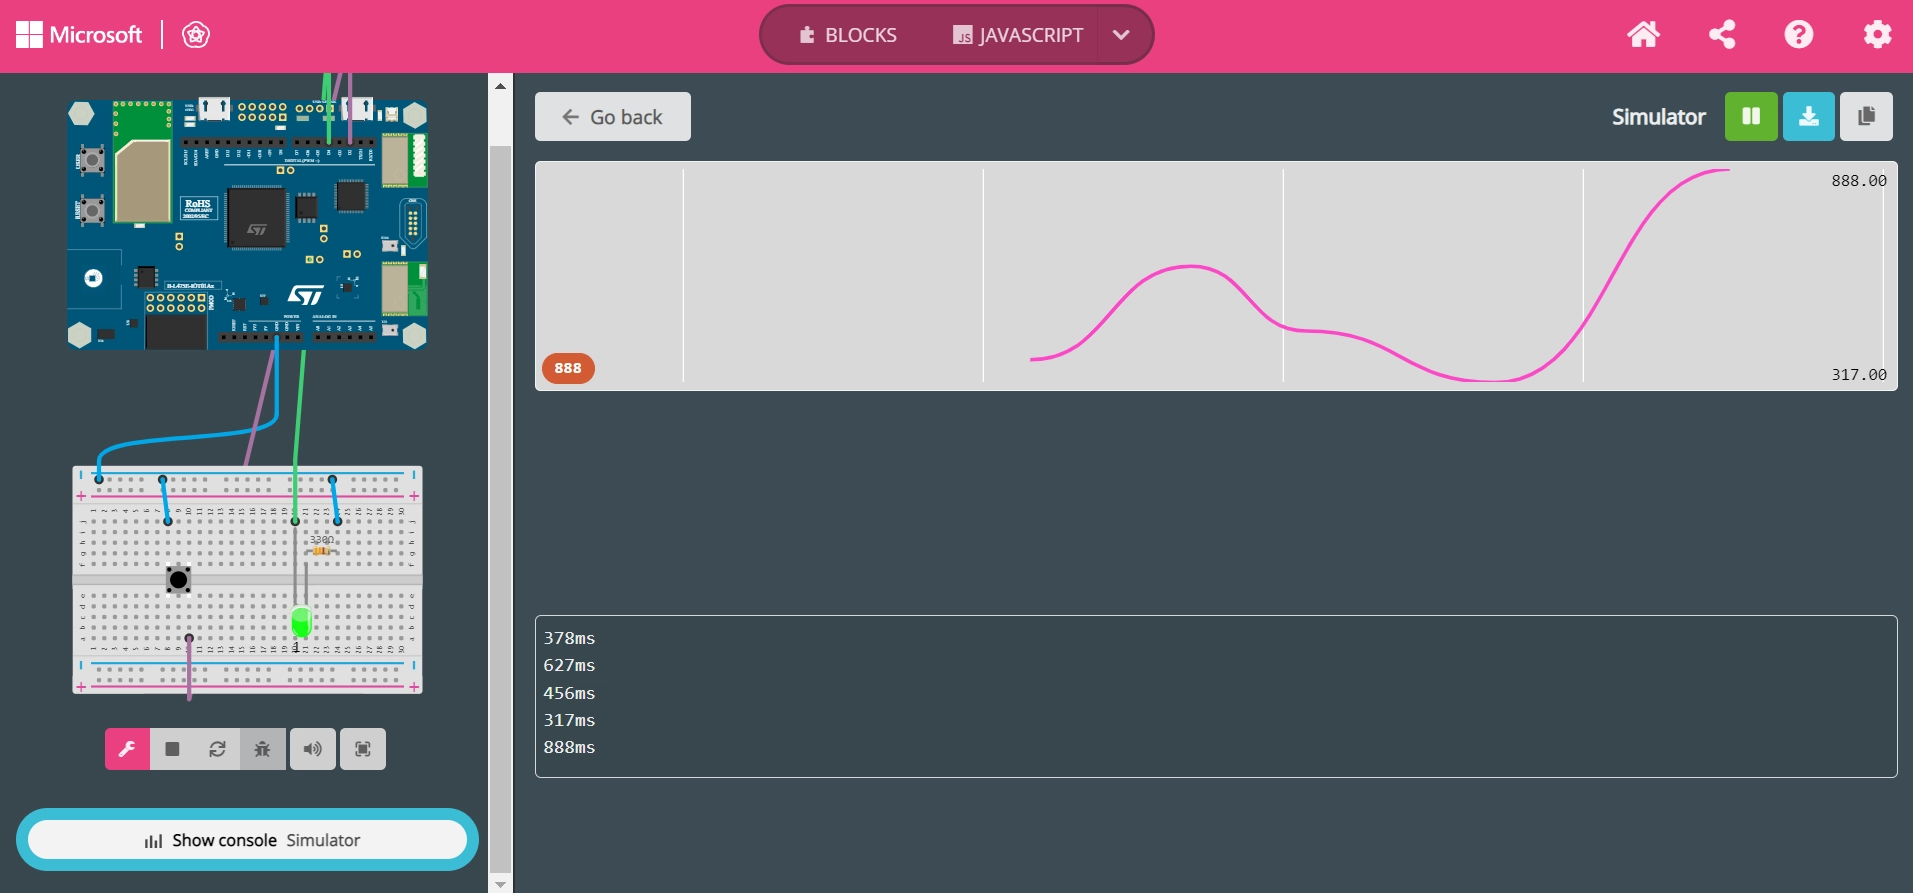The height and width of the screenshot is (893, 1913).
Task: Switch to the BLOCKS editor
Action: pyautogui.click(x=848, y=35)
